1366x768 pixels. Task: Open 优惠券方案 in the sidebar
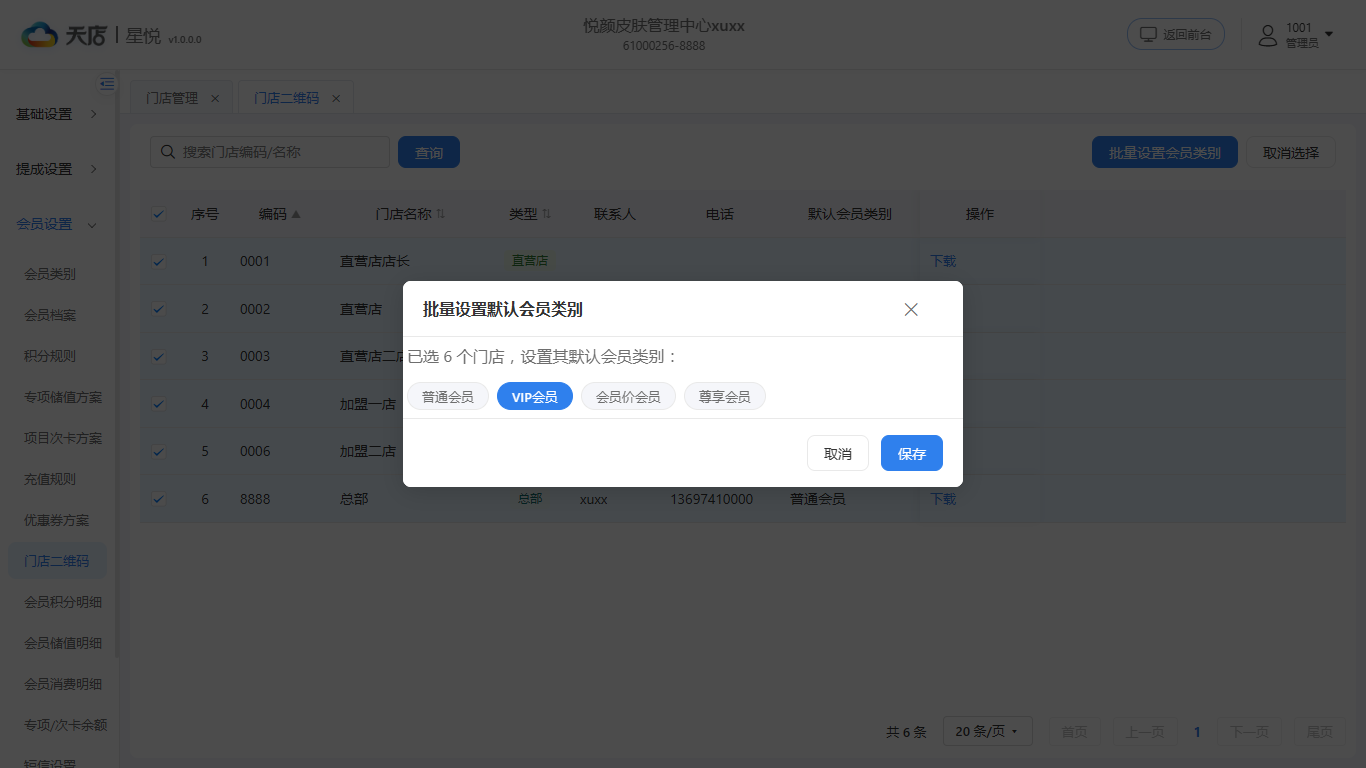(57, 520)
